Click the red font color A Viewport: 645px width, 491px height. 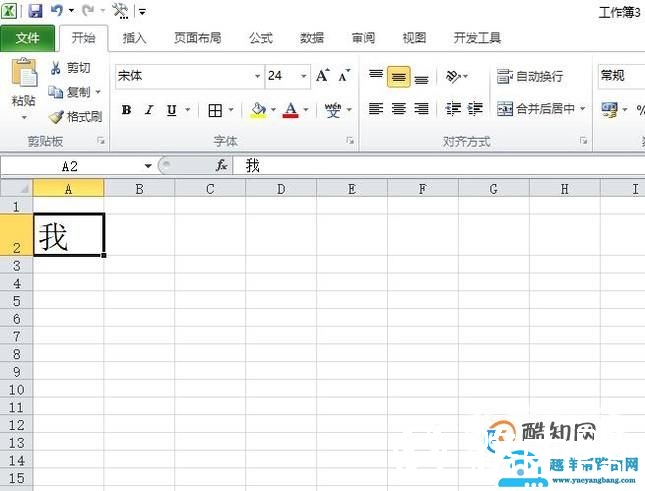pyautogui.click(x=291, y=110)
